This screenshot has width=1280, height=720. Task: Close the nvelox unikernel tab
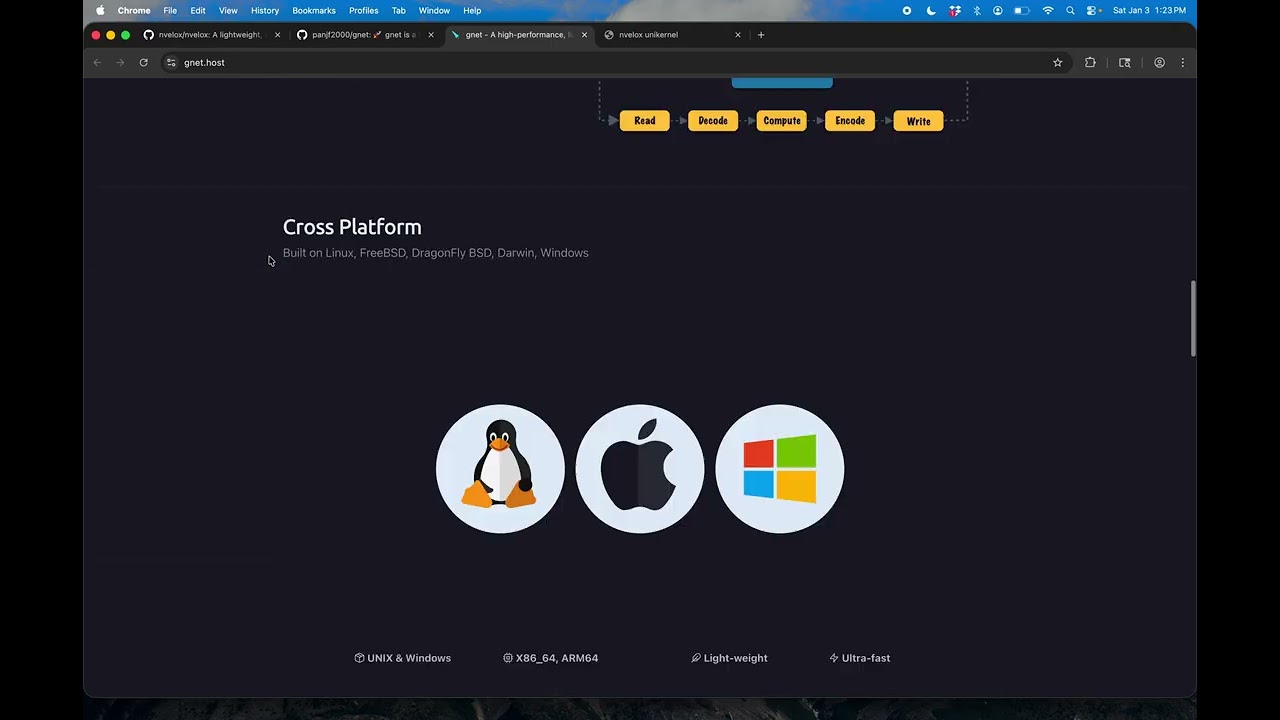738,35
